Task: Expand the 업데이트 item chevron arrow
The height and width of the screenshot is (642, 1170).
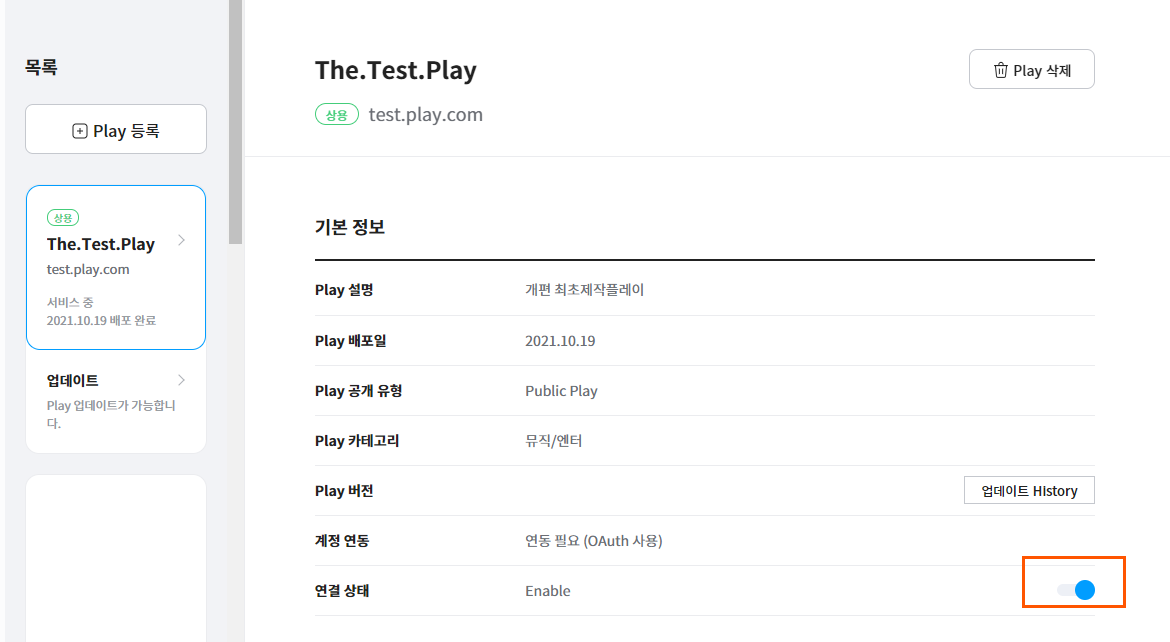Action: (x=181, y=380)
